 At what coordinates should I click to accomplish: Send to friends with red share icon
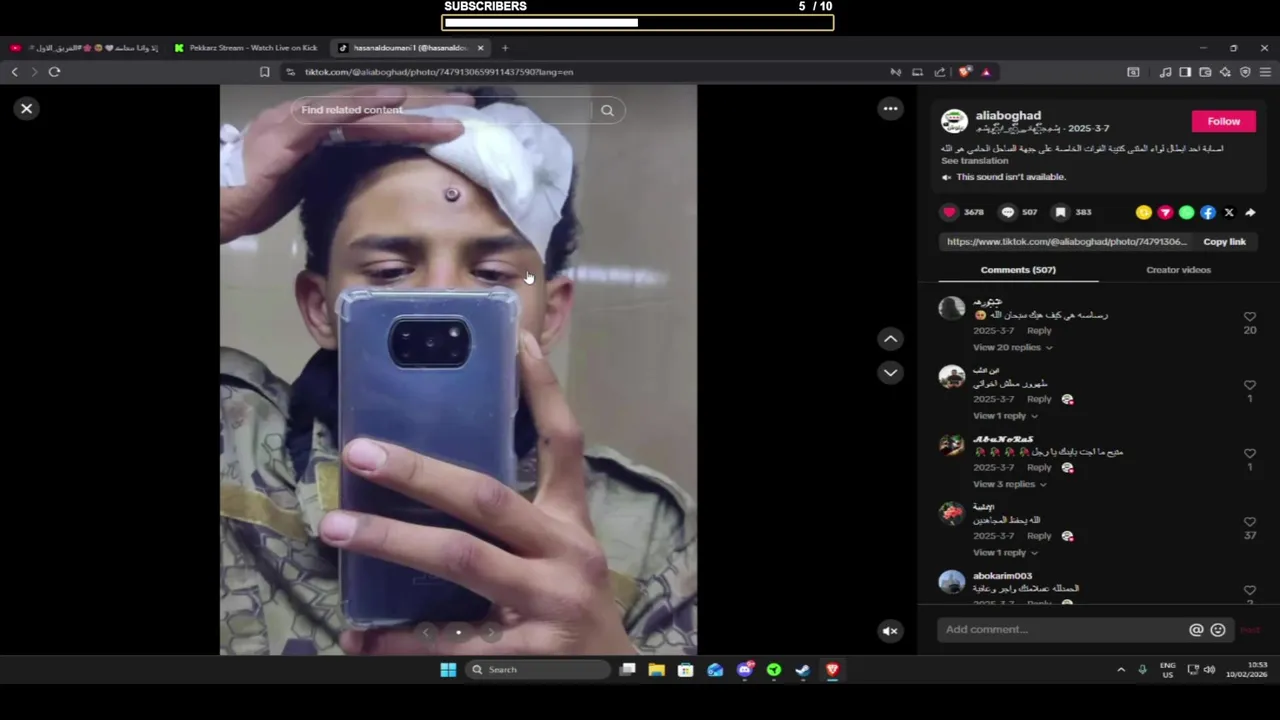click(1165, 212)
